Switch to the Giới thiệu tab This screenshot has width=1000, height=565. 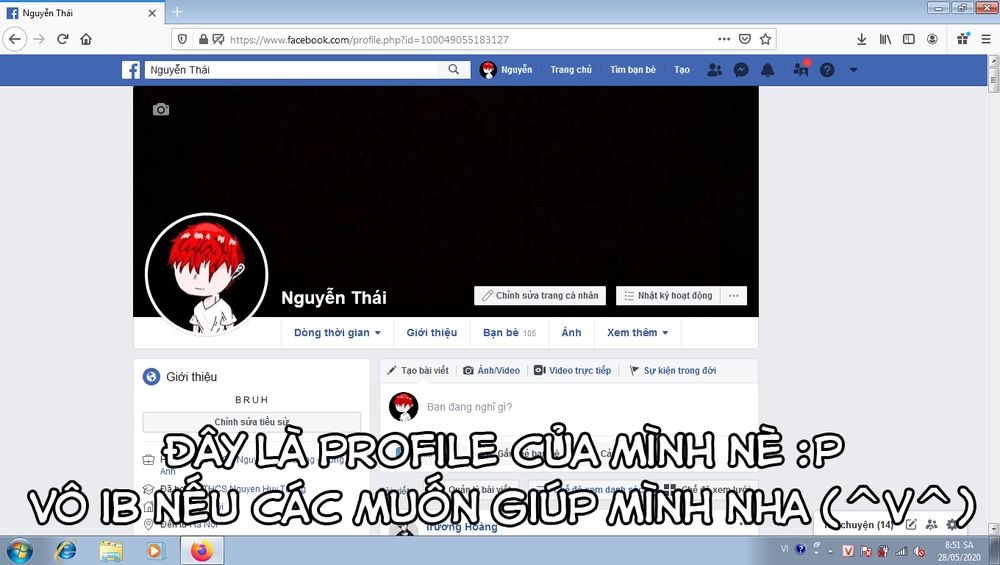coord(431,333)
